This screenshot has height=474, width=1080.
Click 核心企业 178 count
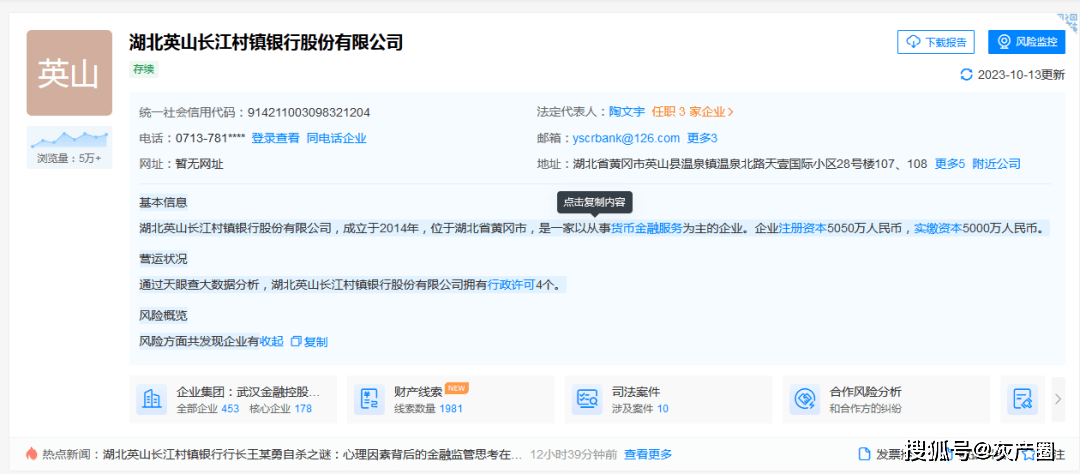tap(280, 409)
